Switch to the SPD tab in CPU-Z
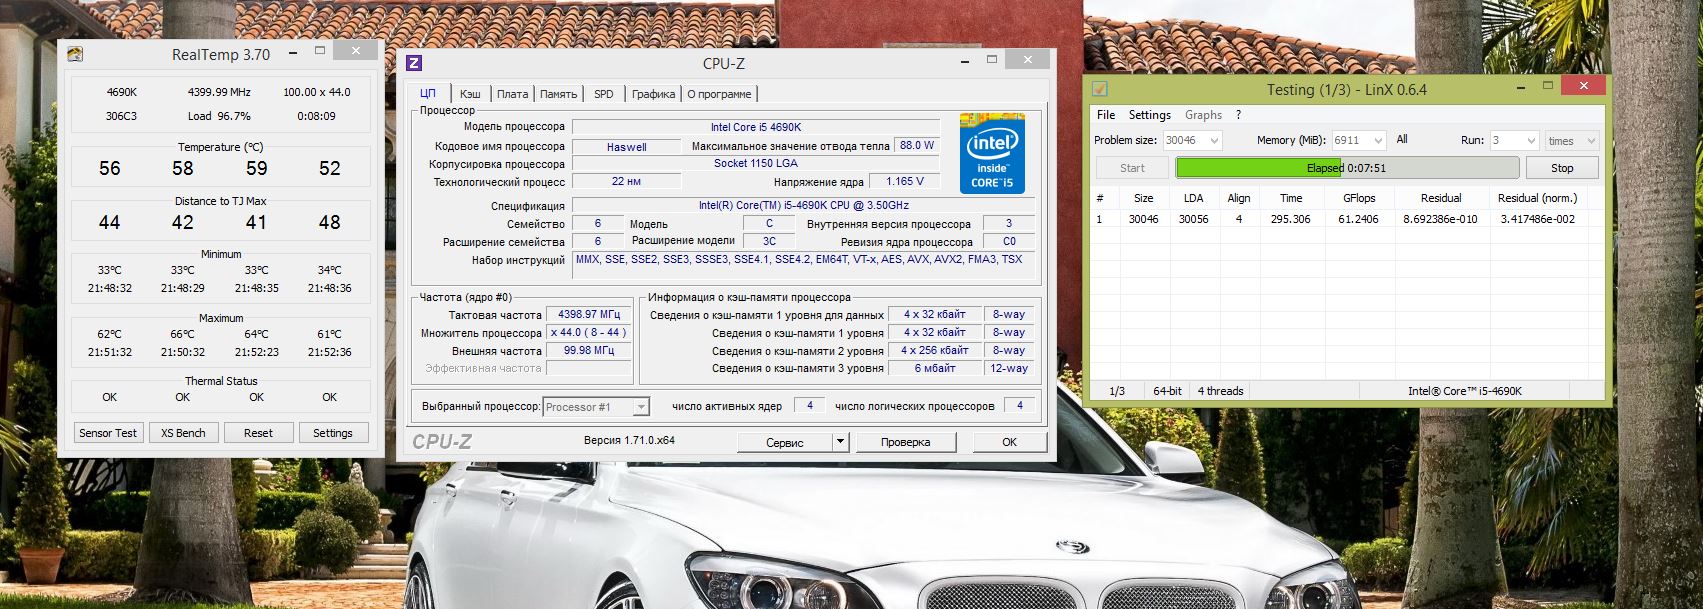 point(604,94)
